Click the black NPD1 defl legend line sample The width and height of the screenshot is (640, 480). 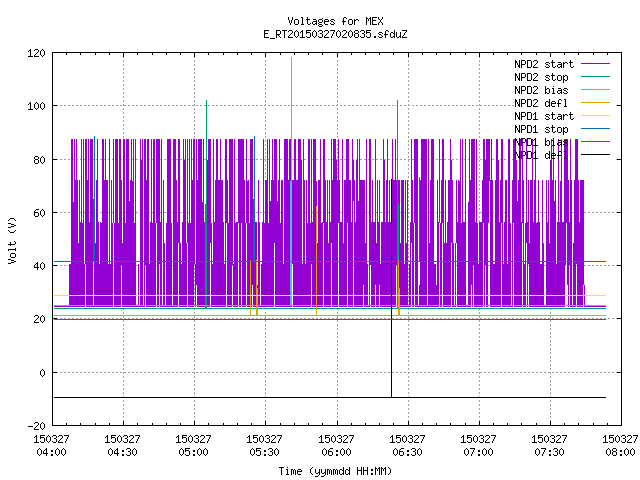point(595,155)
